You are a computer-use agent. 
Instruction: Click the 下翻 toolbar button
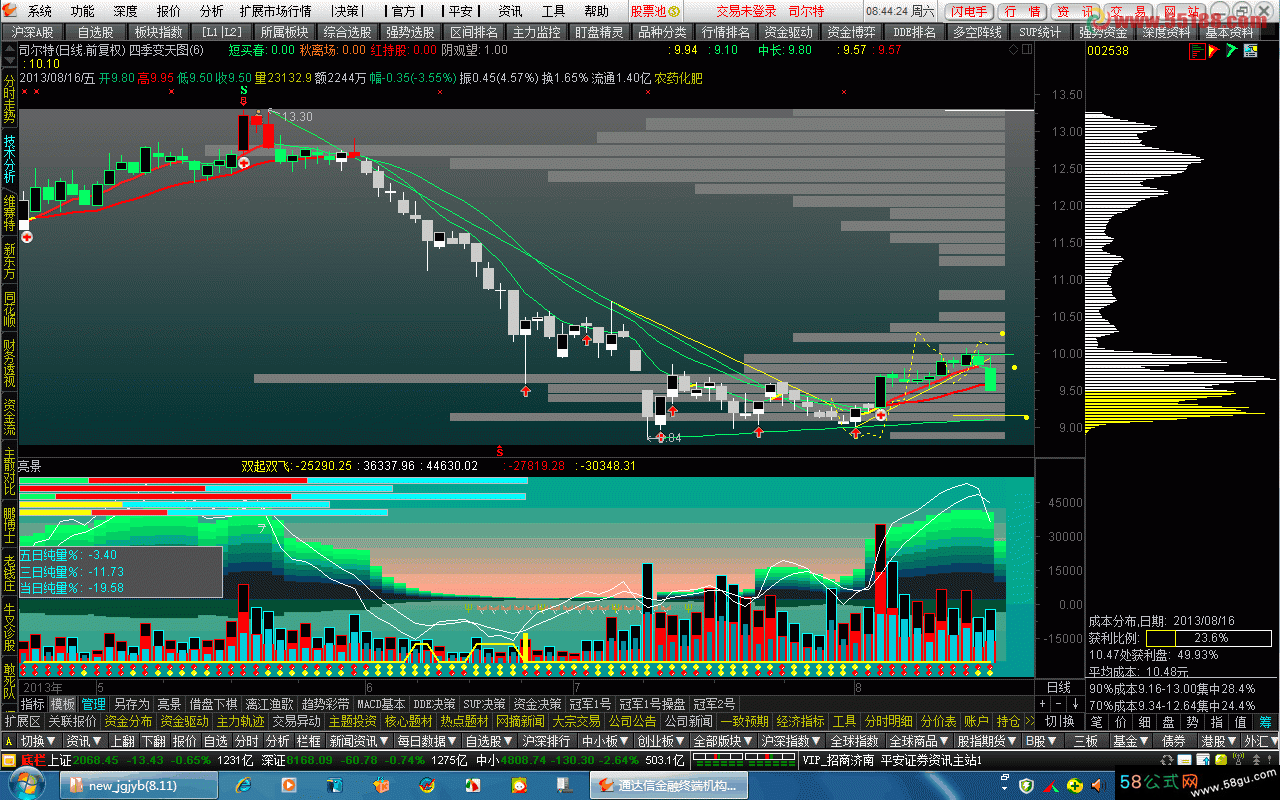click(x=154, y=741)
